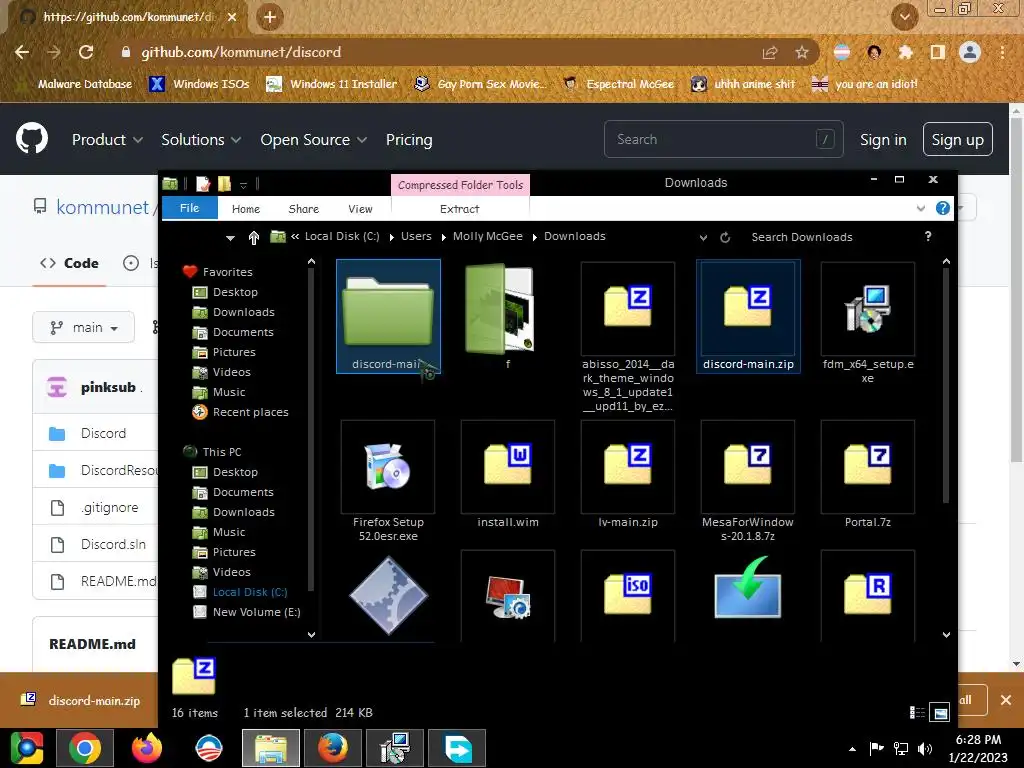Click Sign in on GitHub
Viewport: 1024px width, 768px height.
(883, 140)
